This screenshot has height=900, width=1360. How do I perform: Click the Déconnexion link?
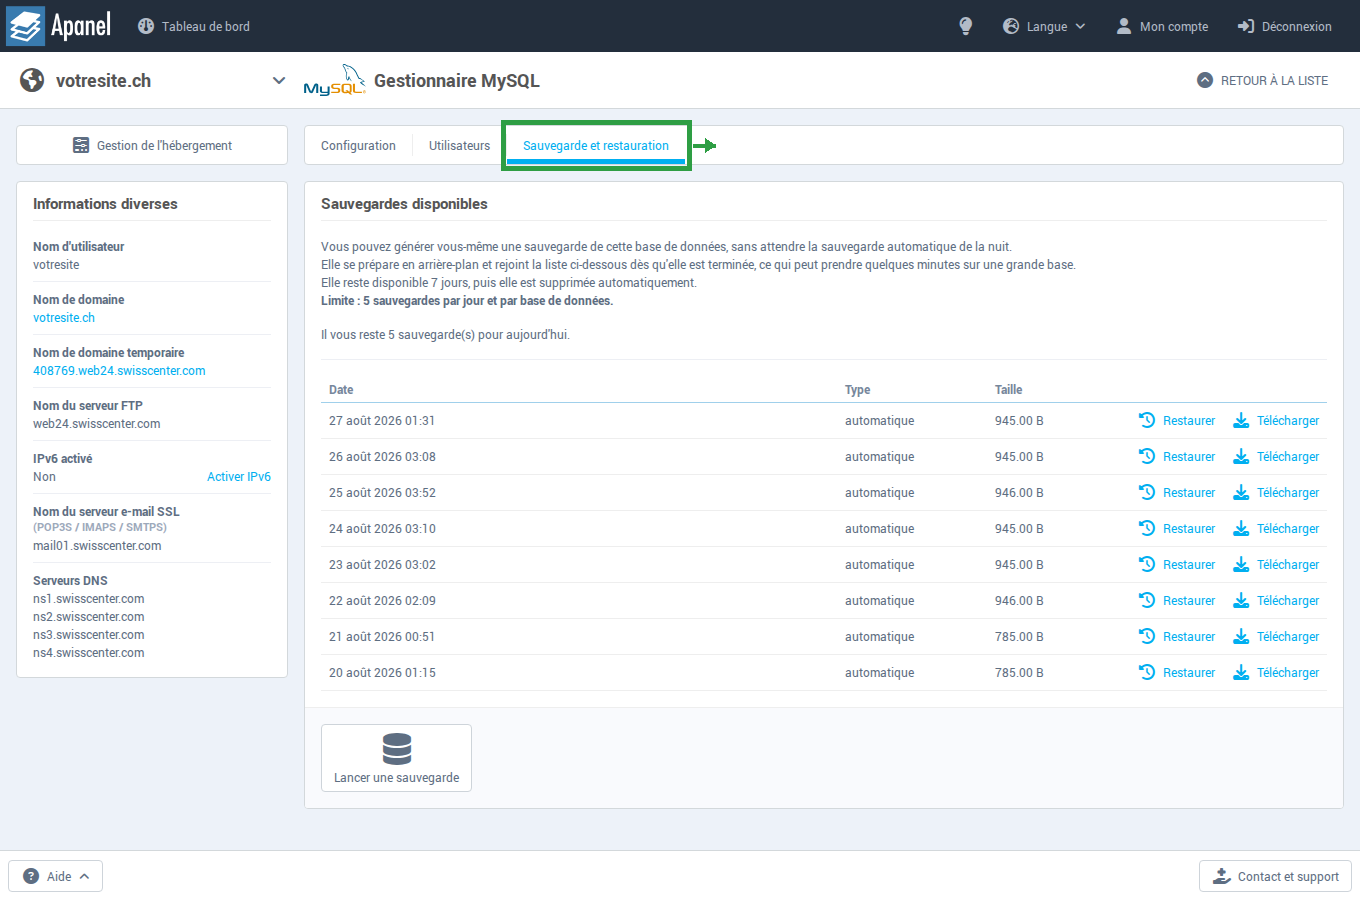(1285, 26)
